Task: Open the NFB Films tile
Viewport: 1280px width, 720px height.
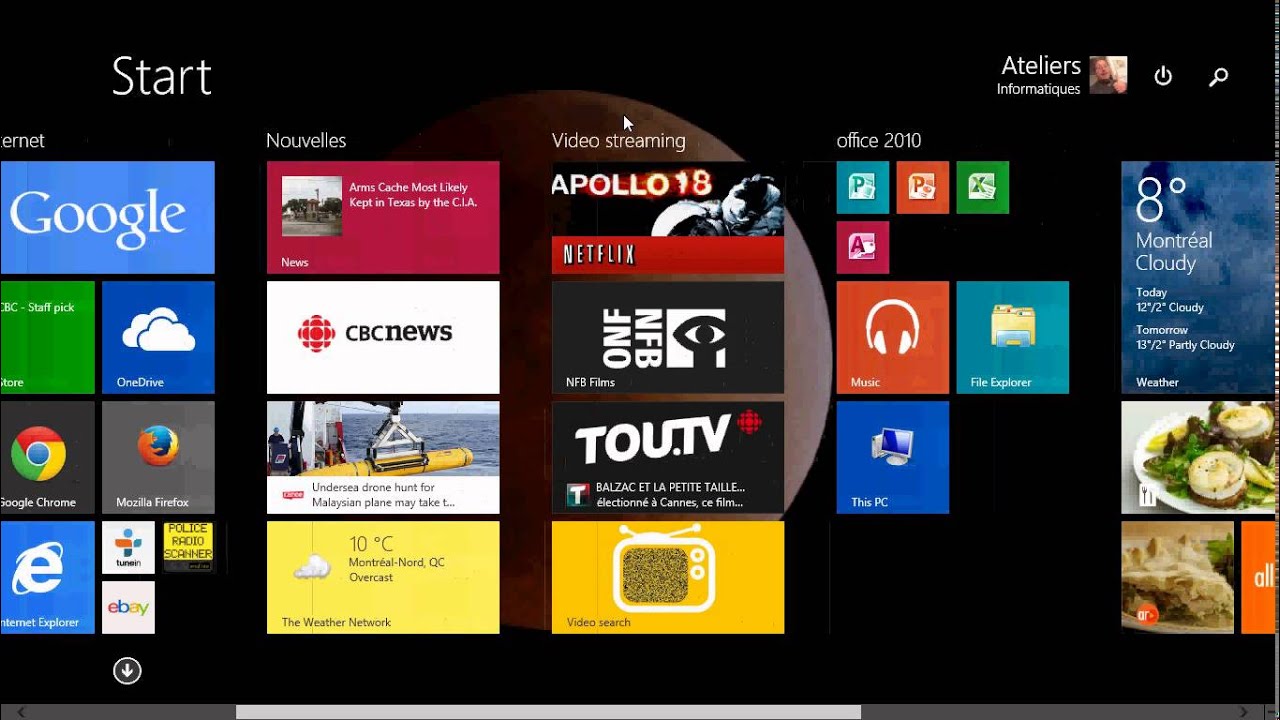Action: (668, 337)
